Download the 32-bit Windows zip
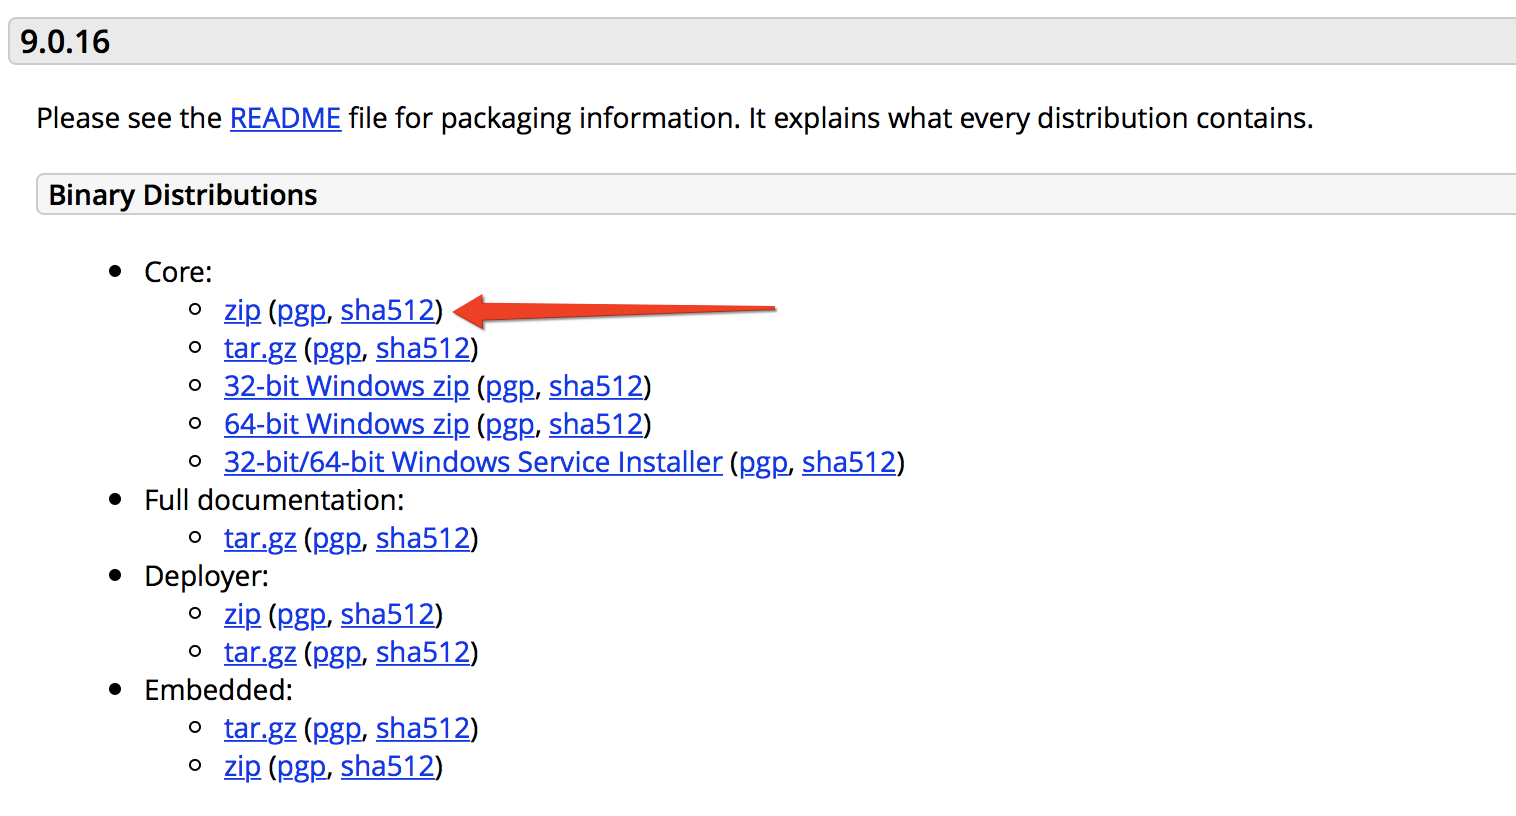This screenshot has height=816, width=1516. coord(346,387)
